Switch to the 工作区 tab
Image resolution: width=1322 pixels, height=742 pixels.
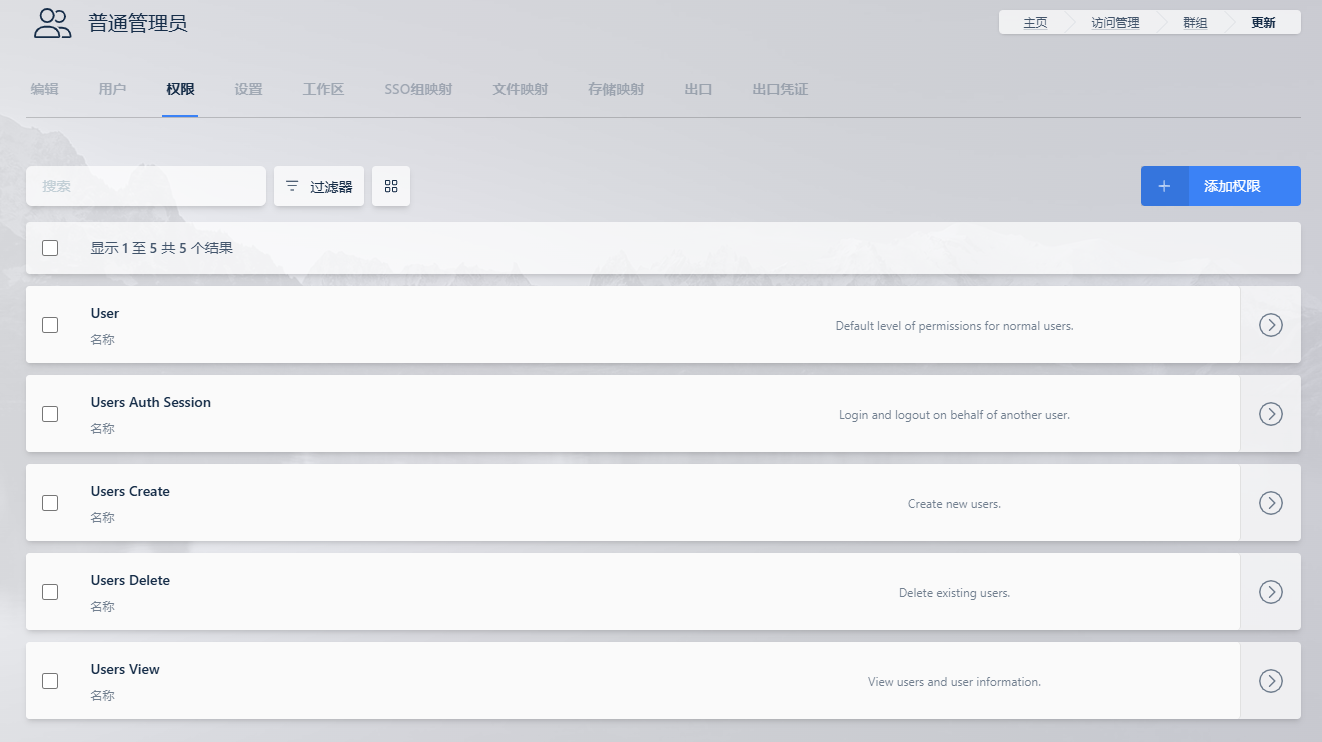click(x=323, y=89)
